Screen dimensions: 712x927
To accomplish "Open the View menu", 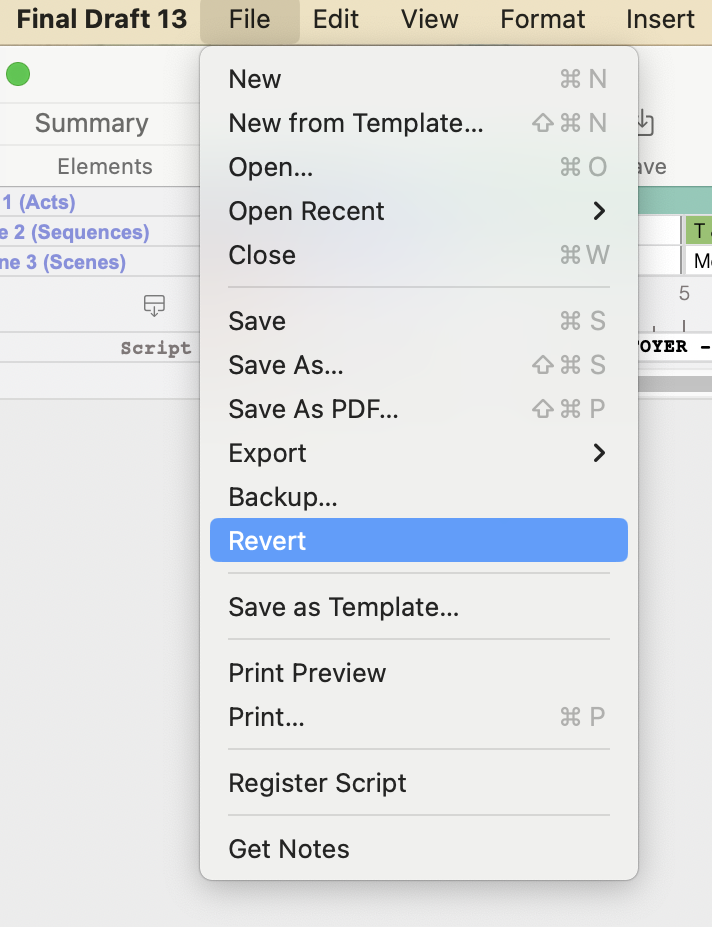I will point(429,19).
